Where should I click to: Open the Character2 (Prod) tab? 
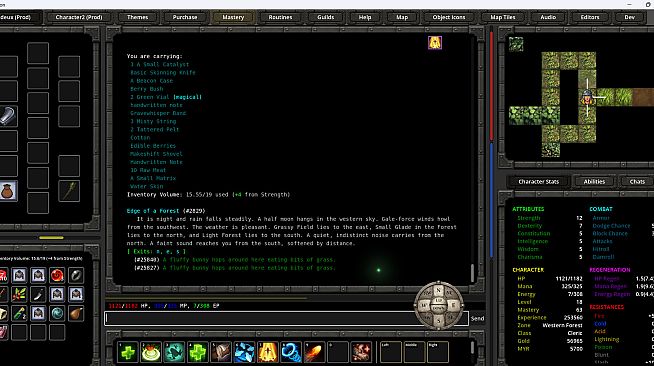(x=78, y=17)
